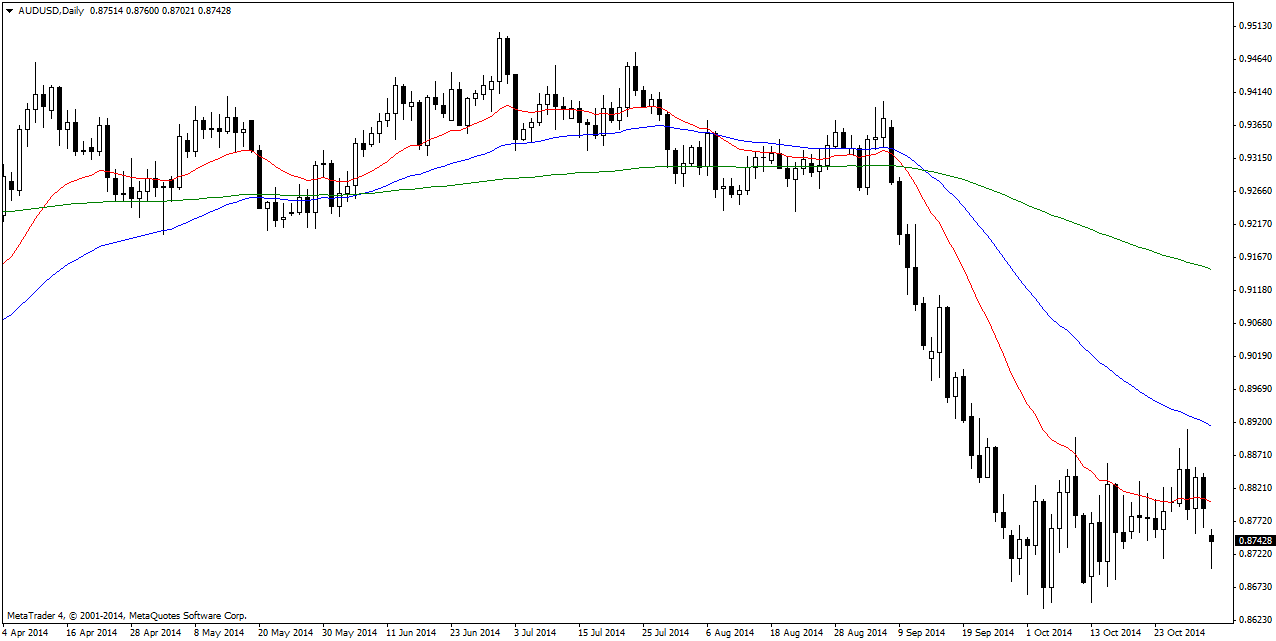Viewport: 1276px width, 641px height.
Task: Click the 0.95130 price axis label
Action: point(1254,26)
